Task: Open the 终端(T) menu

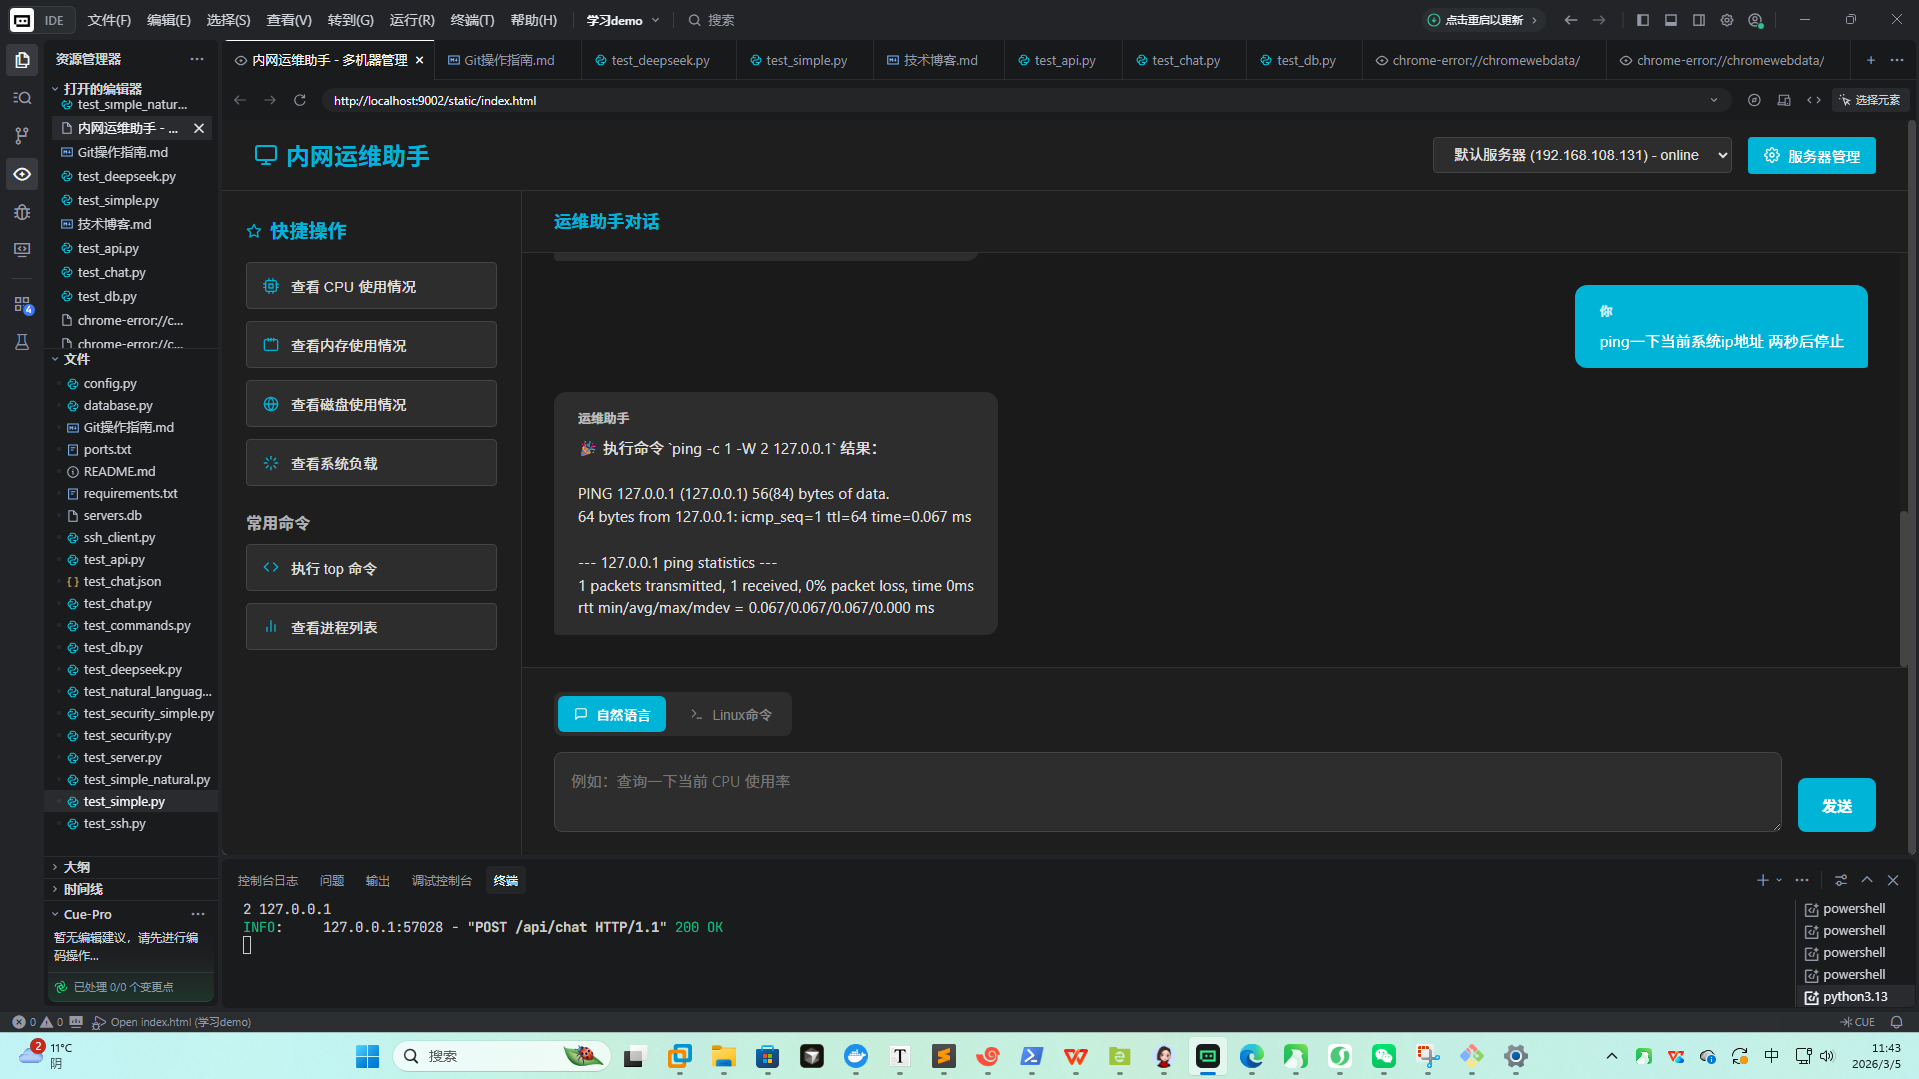Action: pos(472,20)
